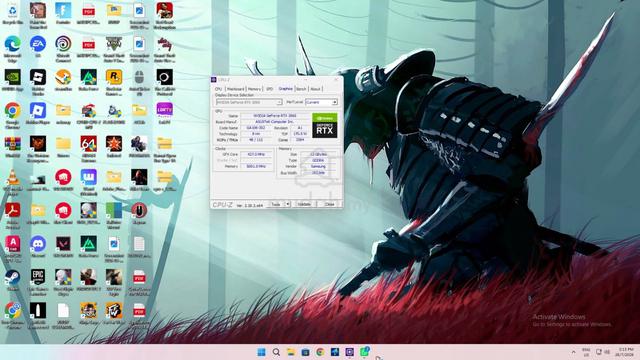Click the memory Vendor Samsung field
The height and width of the screenshot is (360, 640).
tap(318, 167)
